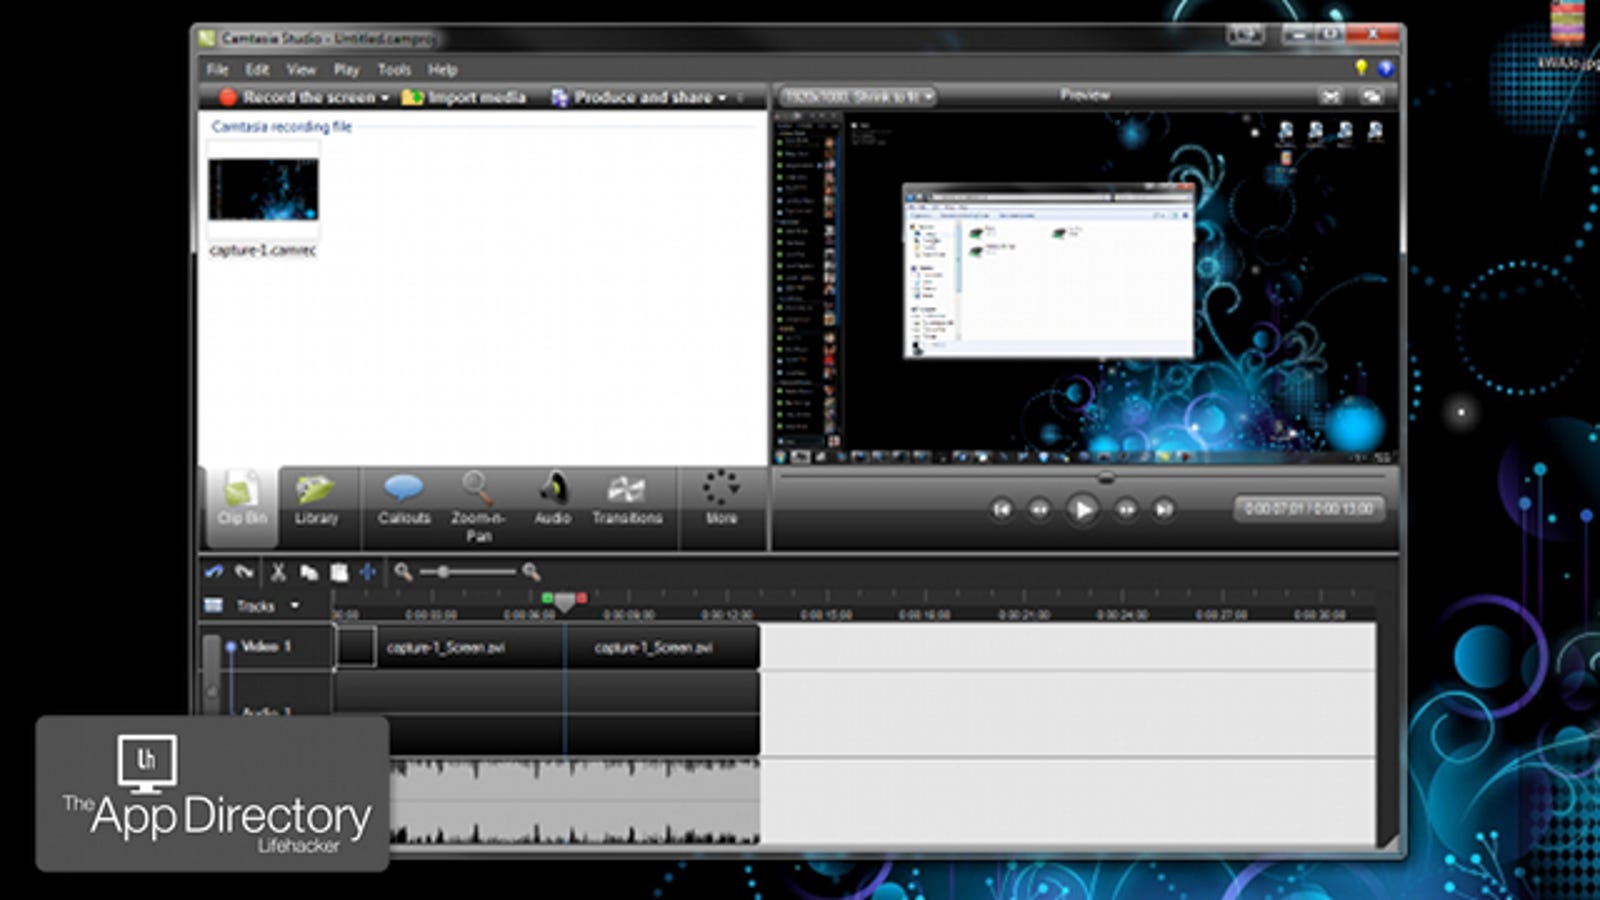
Task: Open the Help menu
Action: point(443,70)
